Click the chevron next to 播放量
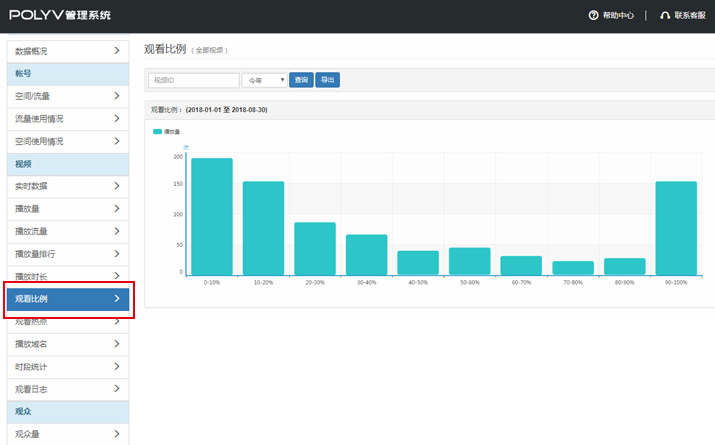The height and width of the screenshot is (445, 715). (117, 209)
